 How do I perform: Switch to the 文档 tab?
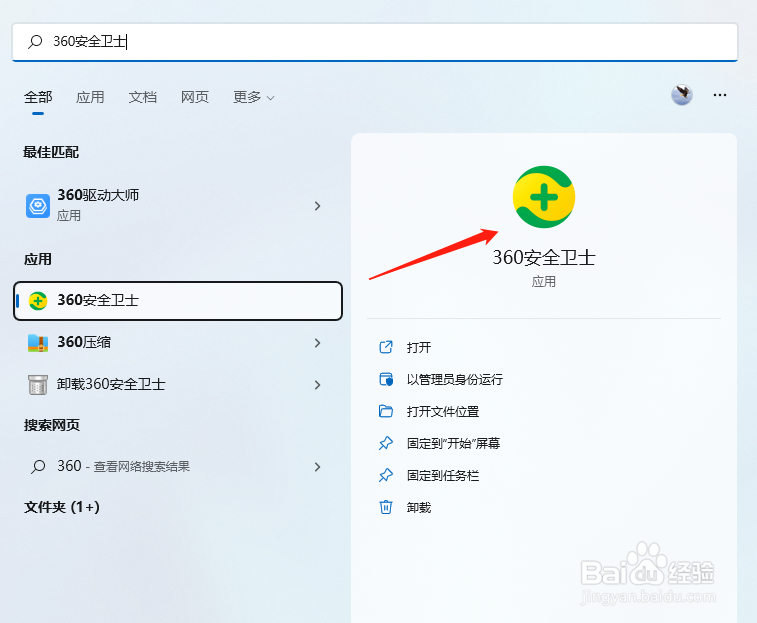pos(142,97)
